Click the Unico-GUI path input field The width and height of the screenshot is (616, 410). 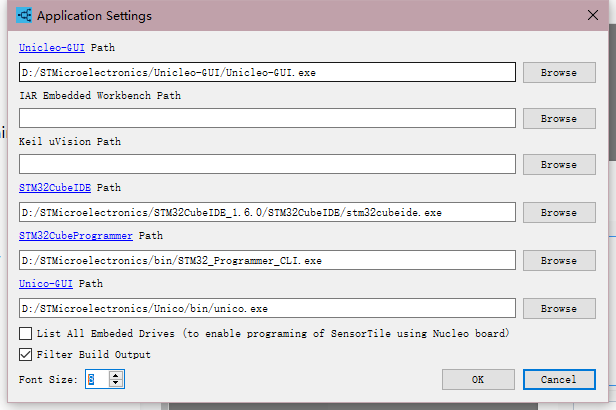(267, 308)
